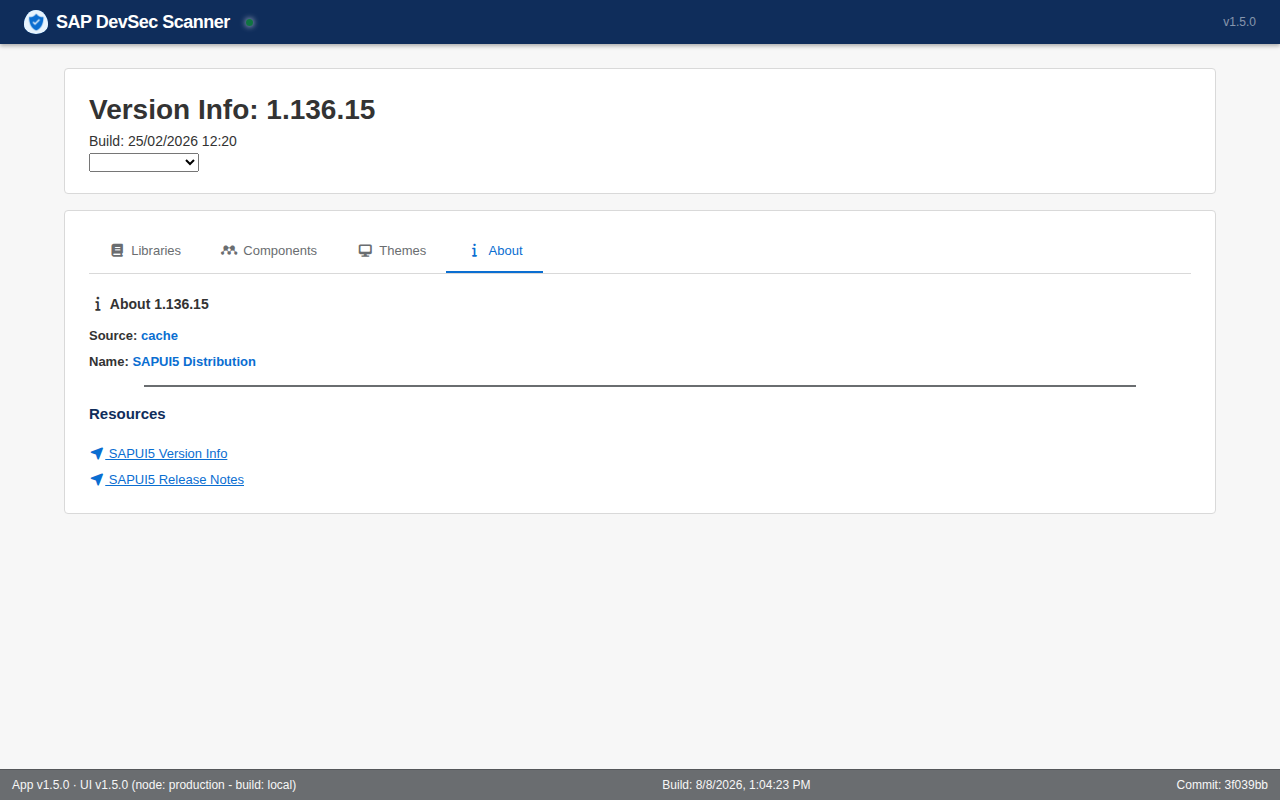Click the Commit: 3f039bb footer text
Viewport: 1280px width, 800px height.
(1222, 785)
